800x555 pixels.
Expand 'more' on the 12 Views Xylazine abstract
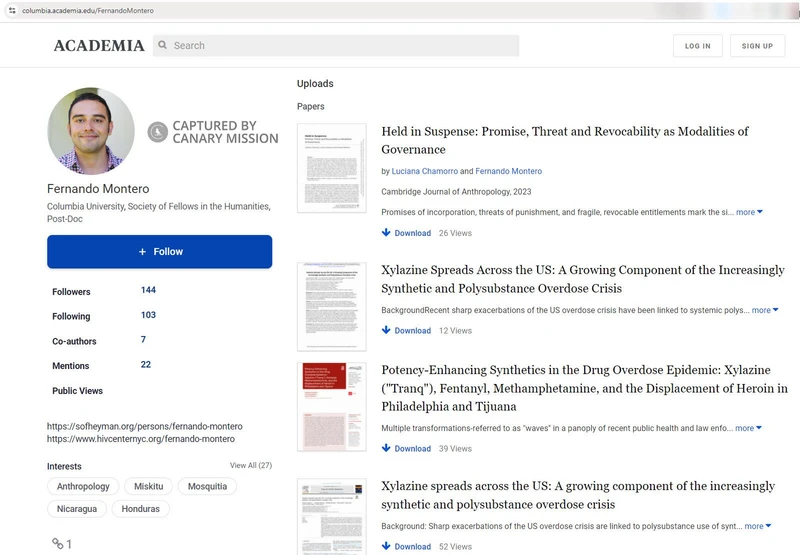(x=765, y=310)
